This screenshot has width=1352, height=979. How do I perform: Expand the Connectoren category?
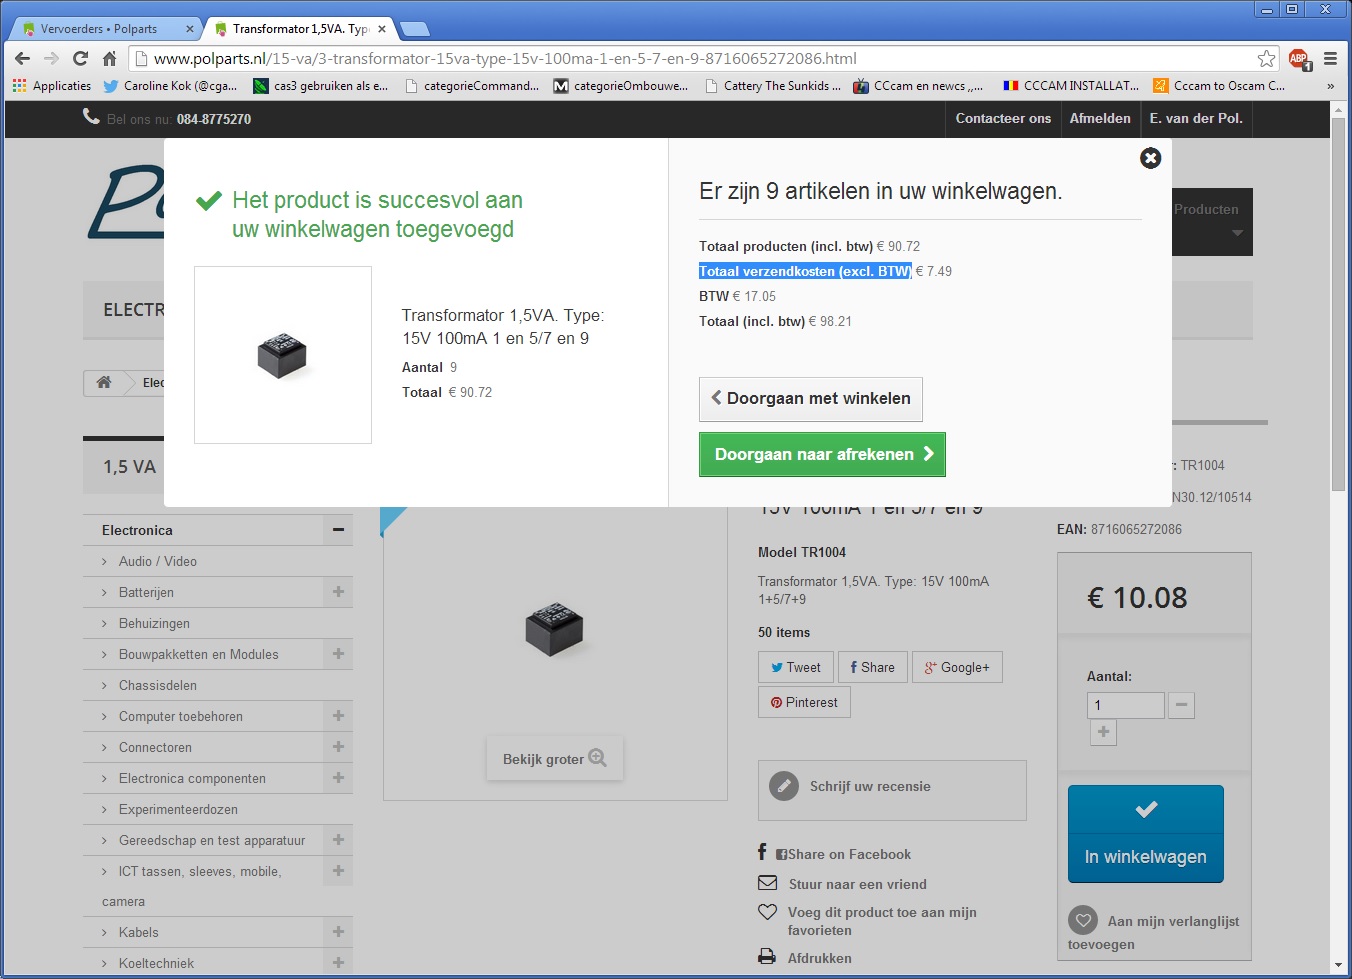[x=338, y=747]
